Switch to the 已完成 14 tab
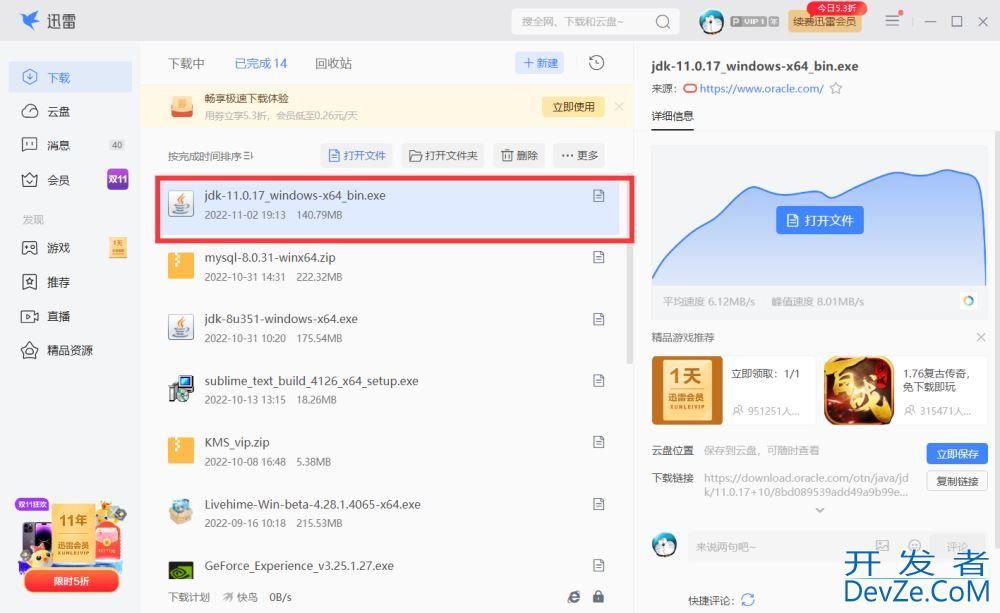 [261, 63]
